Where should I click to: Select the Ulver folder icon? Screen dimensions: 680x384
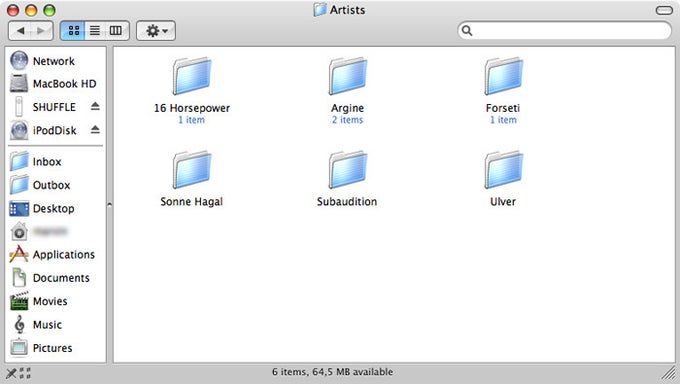click(x=503, y=170)
